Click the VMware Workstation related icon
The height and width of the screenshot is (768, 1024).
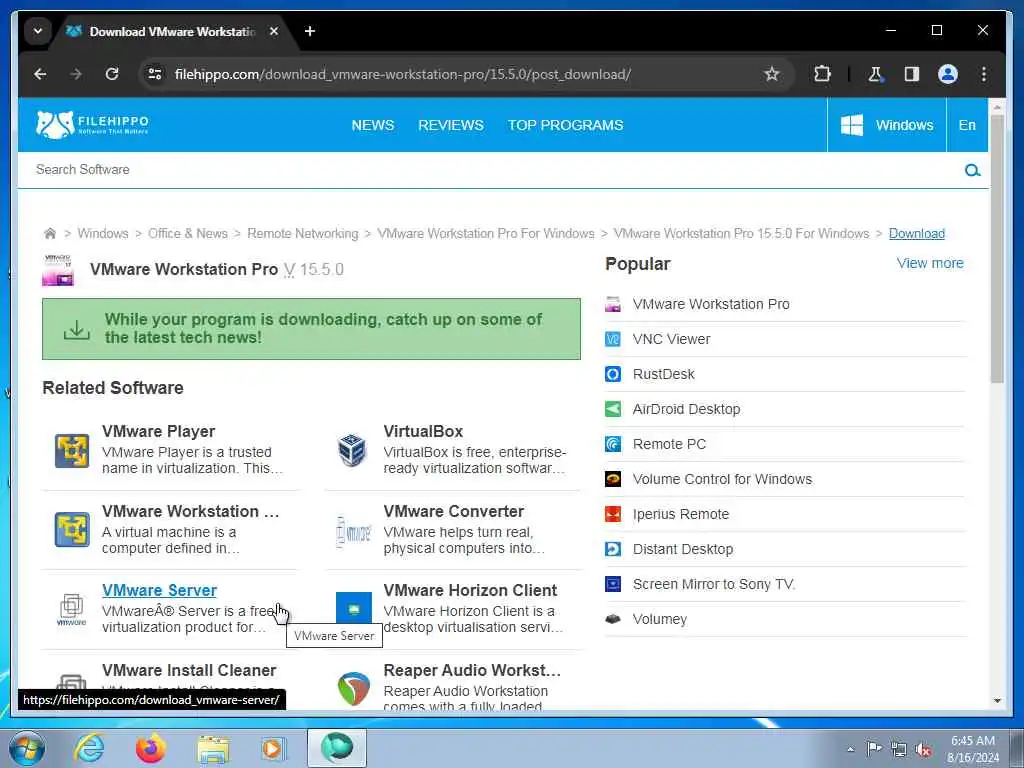72,530
